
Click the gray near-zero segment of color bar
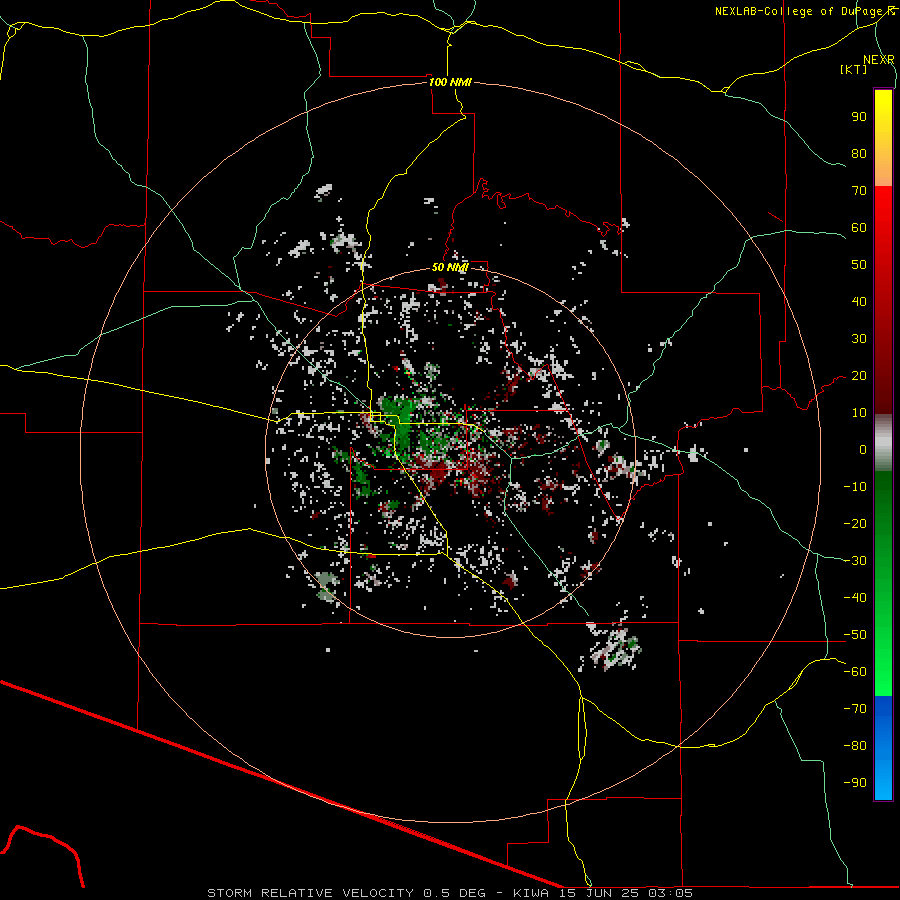click(883, 443)
